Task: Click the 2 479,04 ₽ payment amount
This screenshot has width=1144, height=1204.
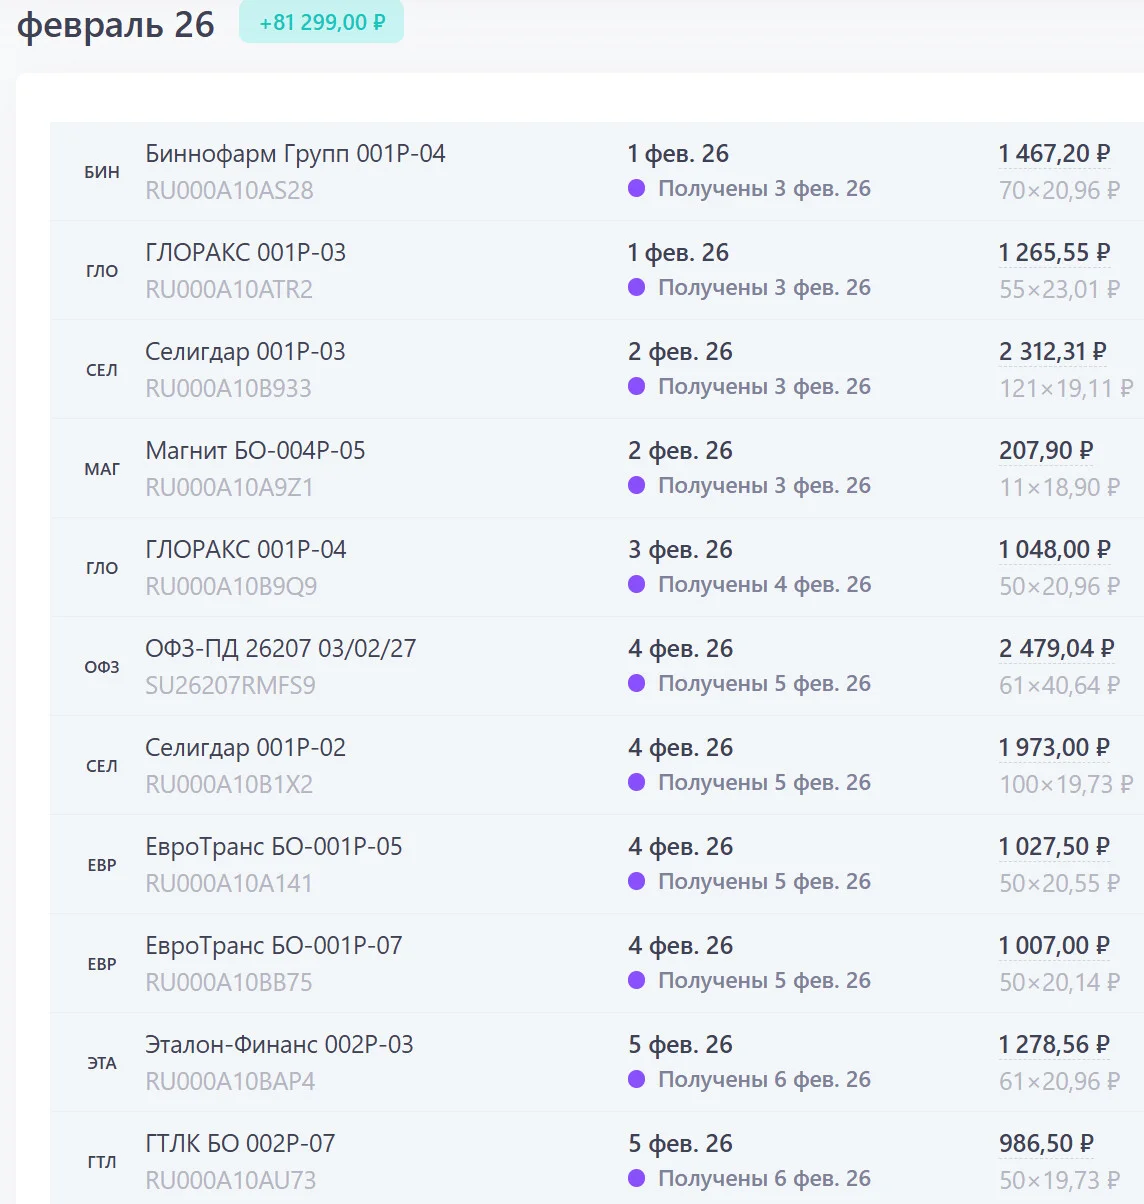Action: click(x=1056, y=649)
